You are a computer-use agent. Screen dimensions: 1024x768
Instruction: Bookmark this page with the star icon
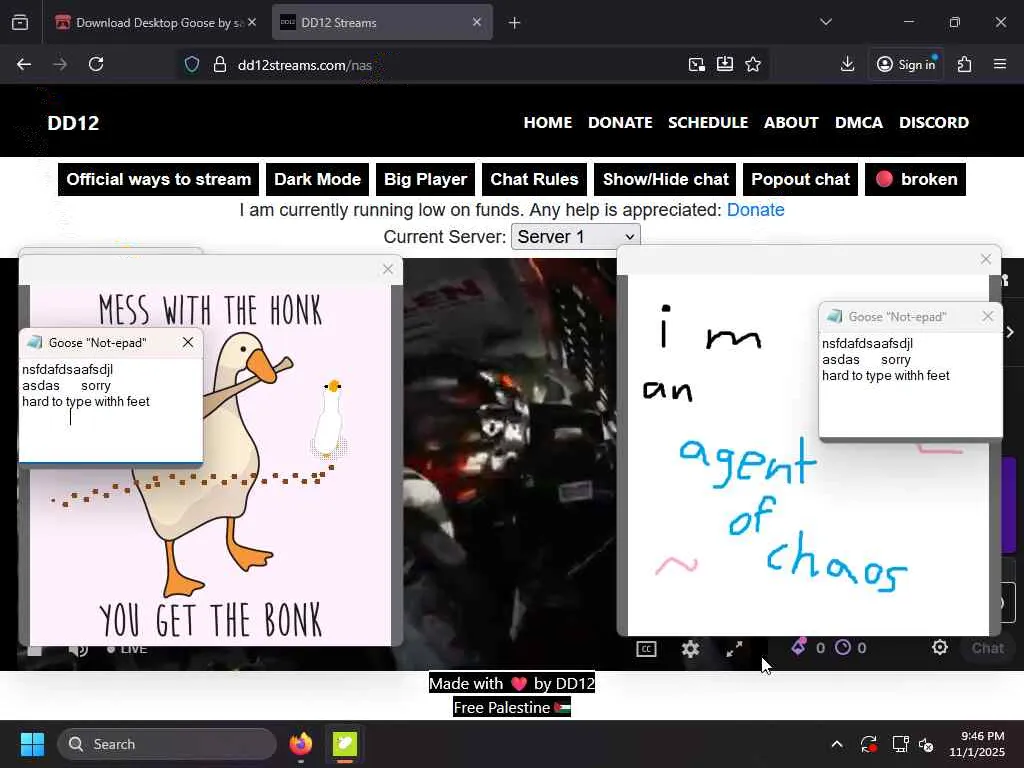click(x=753, y=64)
